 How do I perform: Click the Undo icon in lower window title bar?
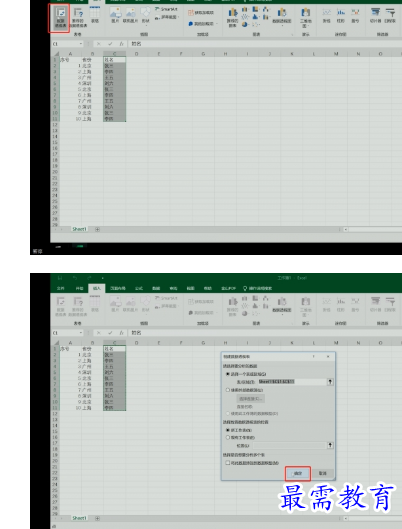point(75,278)
